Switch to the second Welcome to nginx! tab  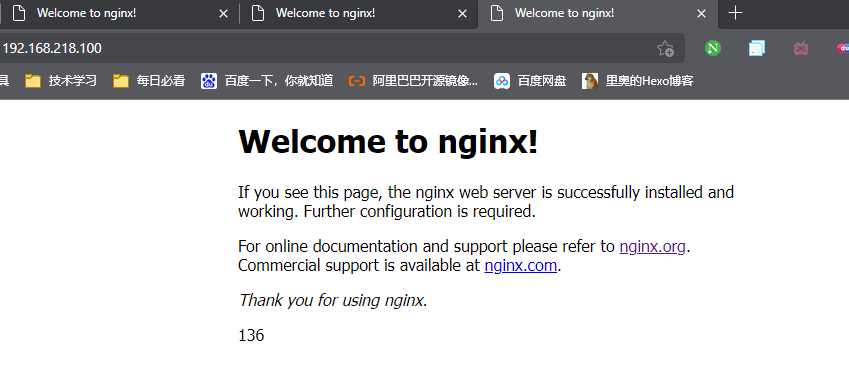click(358, 14)
